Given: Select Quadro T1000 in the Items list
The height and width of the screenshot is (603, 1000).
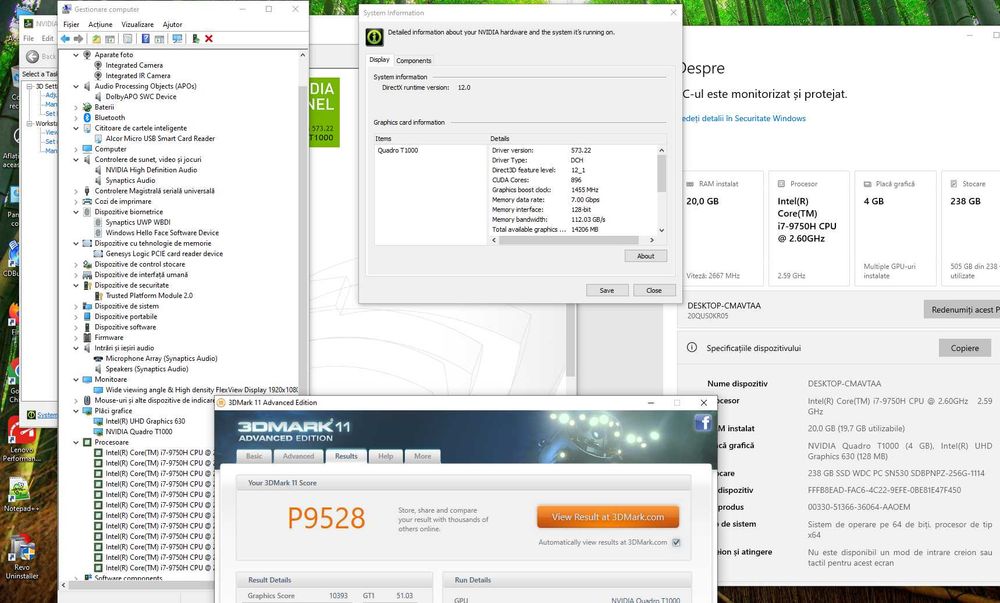Looking at the screenshot, I should pos(397,150).
